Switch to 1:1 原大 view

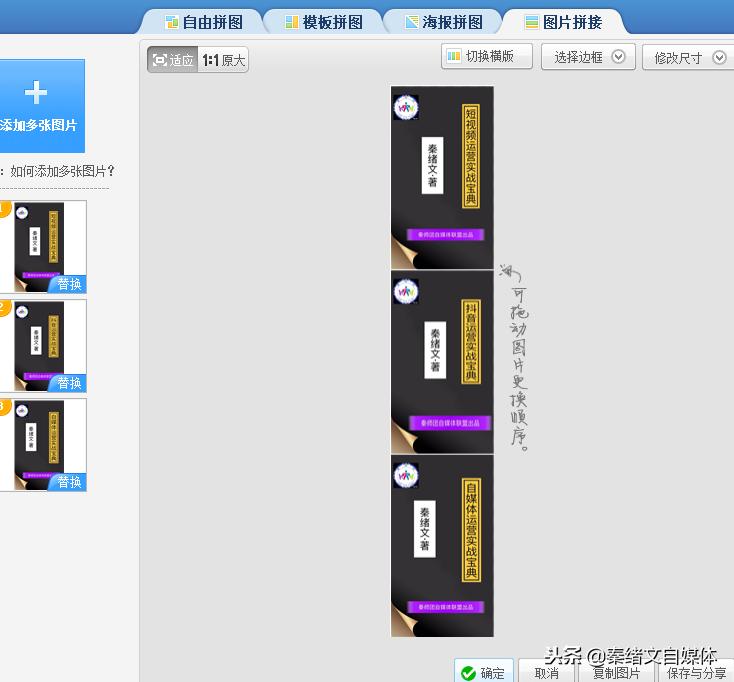[x=223, y=60]
